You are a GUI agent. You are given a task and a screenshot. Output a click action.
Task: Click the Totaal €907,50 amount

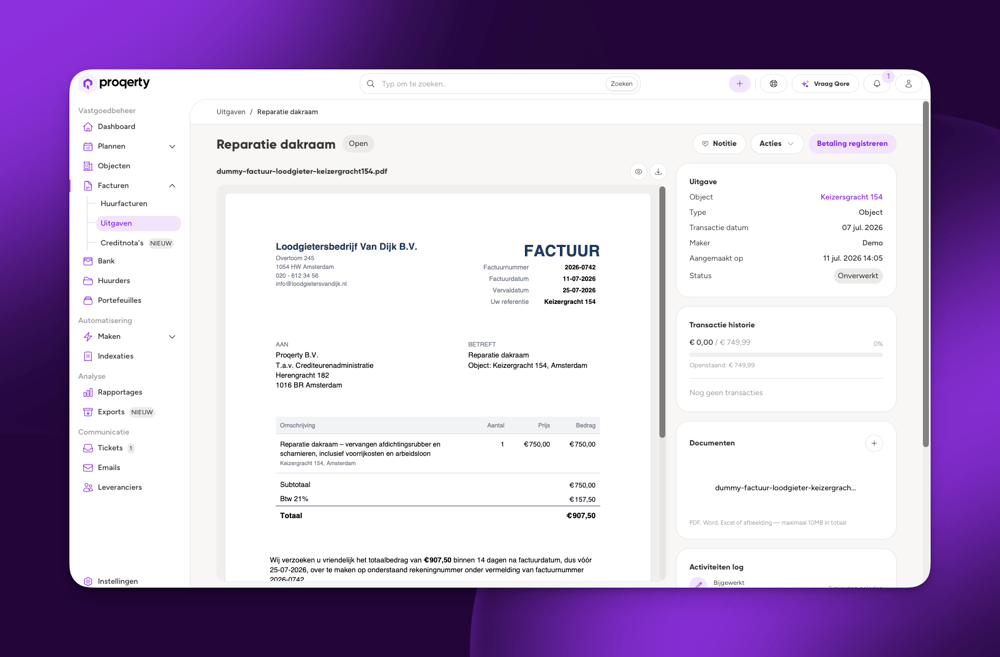coord(581,515)
